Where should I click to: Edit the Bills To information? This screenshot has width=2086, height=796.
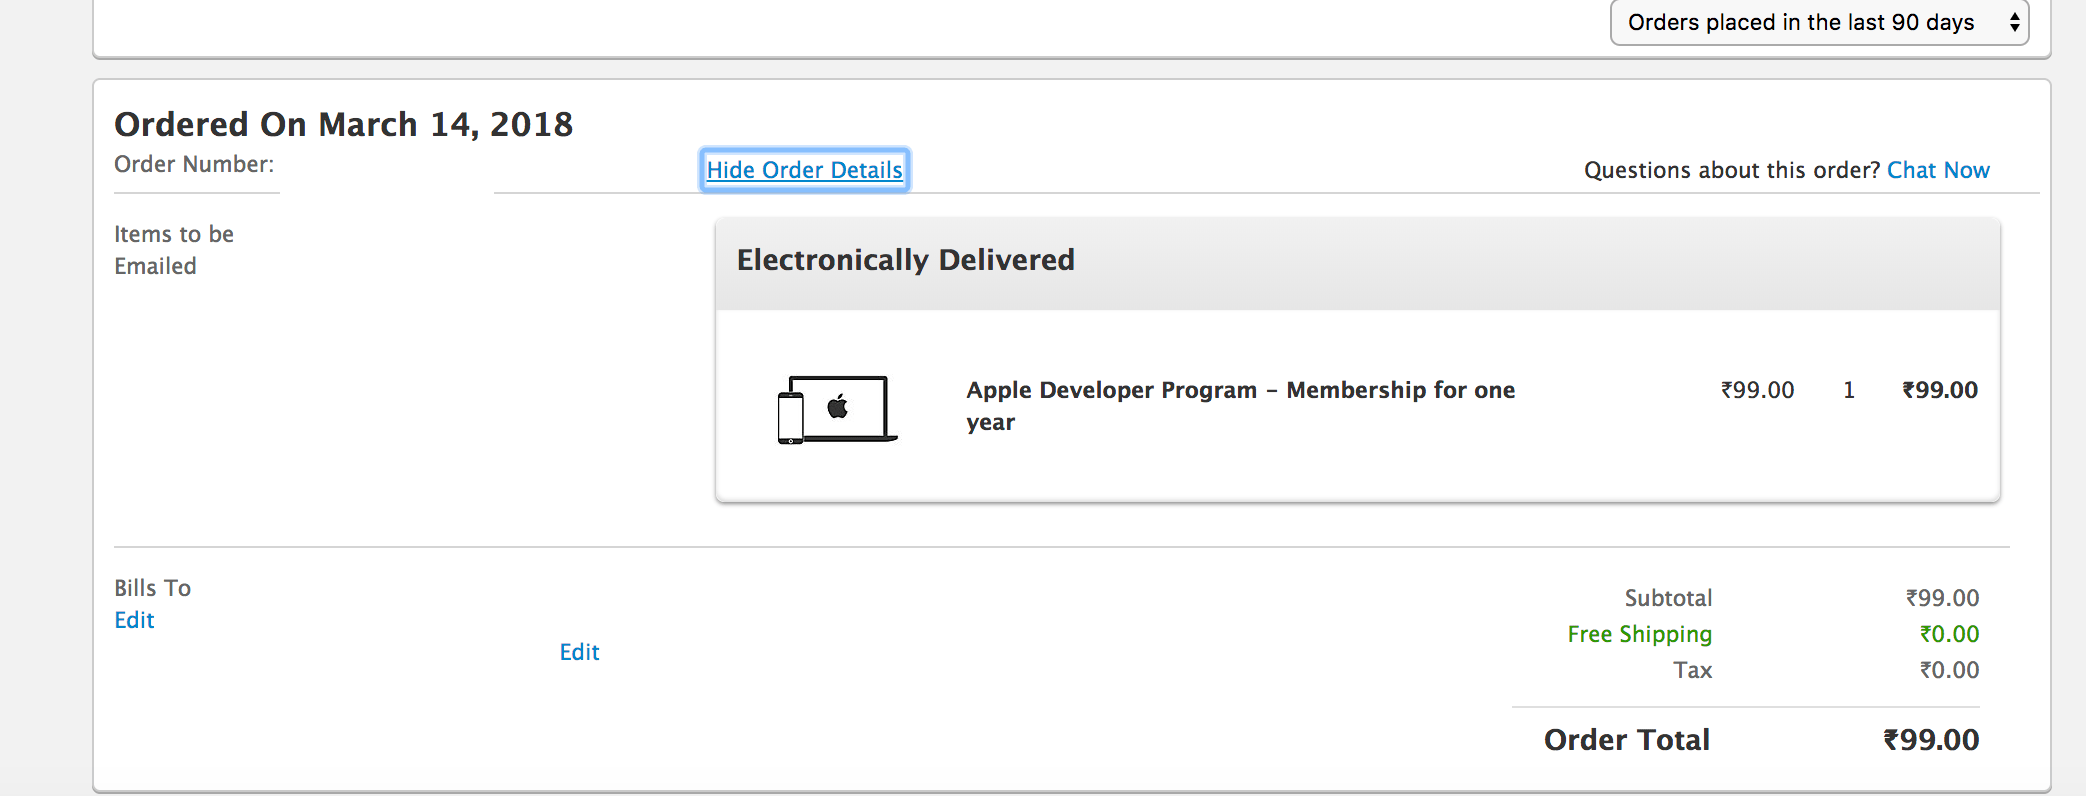(x=134, y=620)
